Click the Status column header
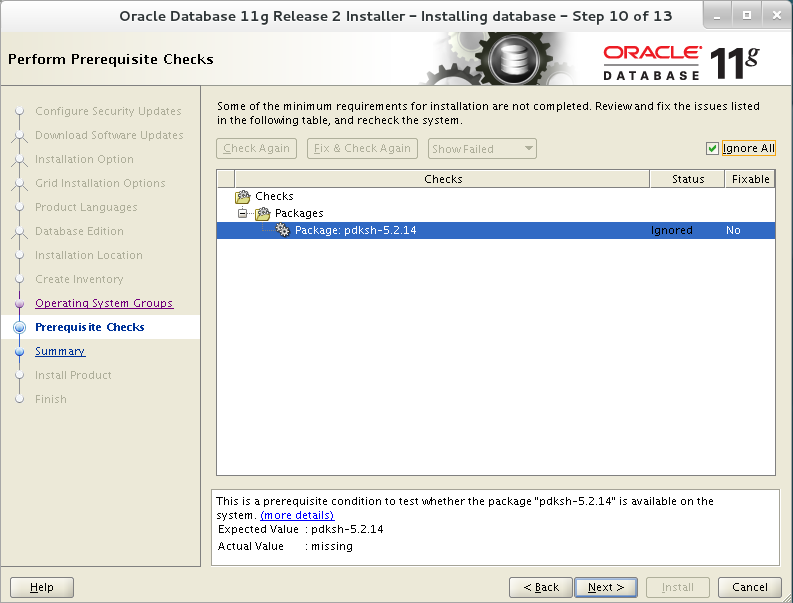793x603 pixels. coord(688,179)
